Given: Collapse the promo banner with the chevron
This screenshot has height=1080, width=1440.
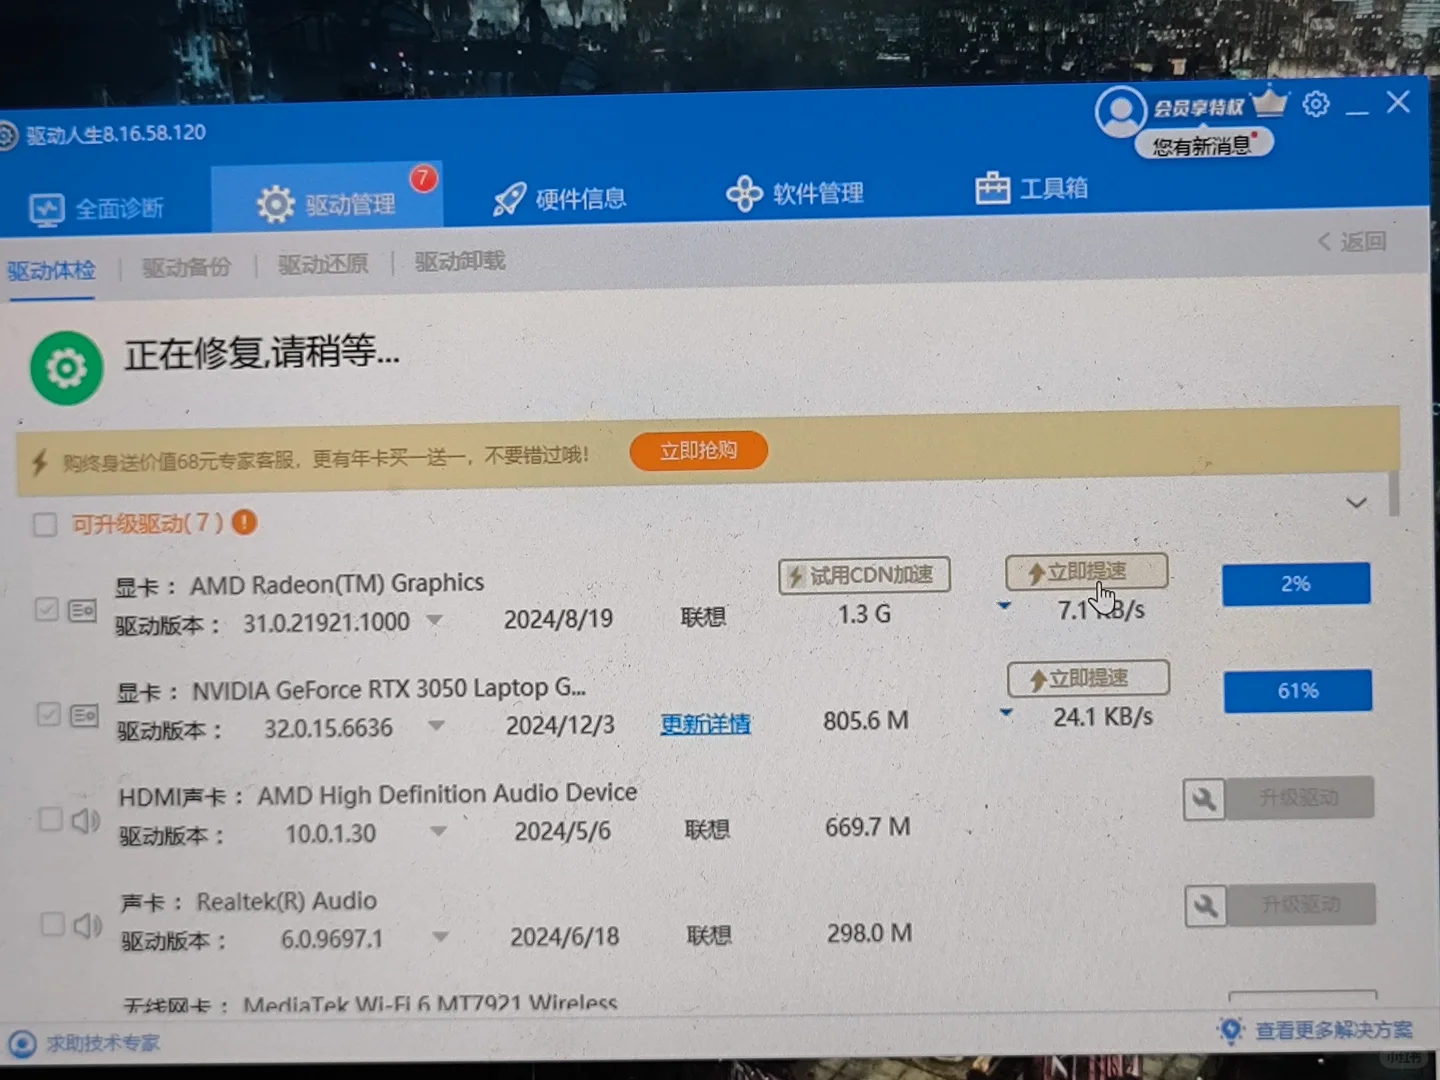Looking at the screenshot, I should [1356, 502].
